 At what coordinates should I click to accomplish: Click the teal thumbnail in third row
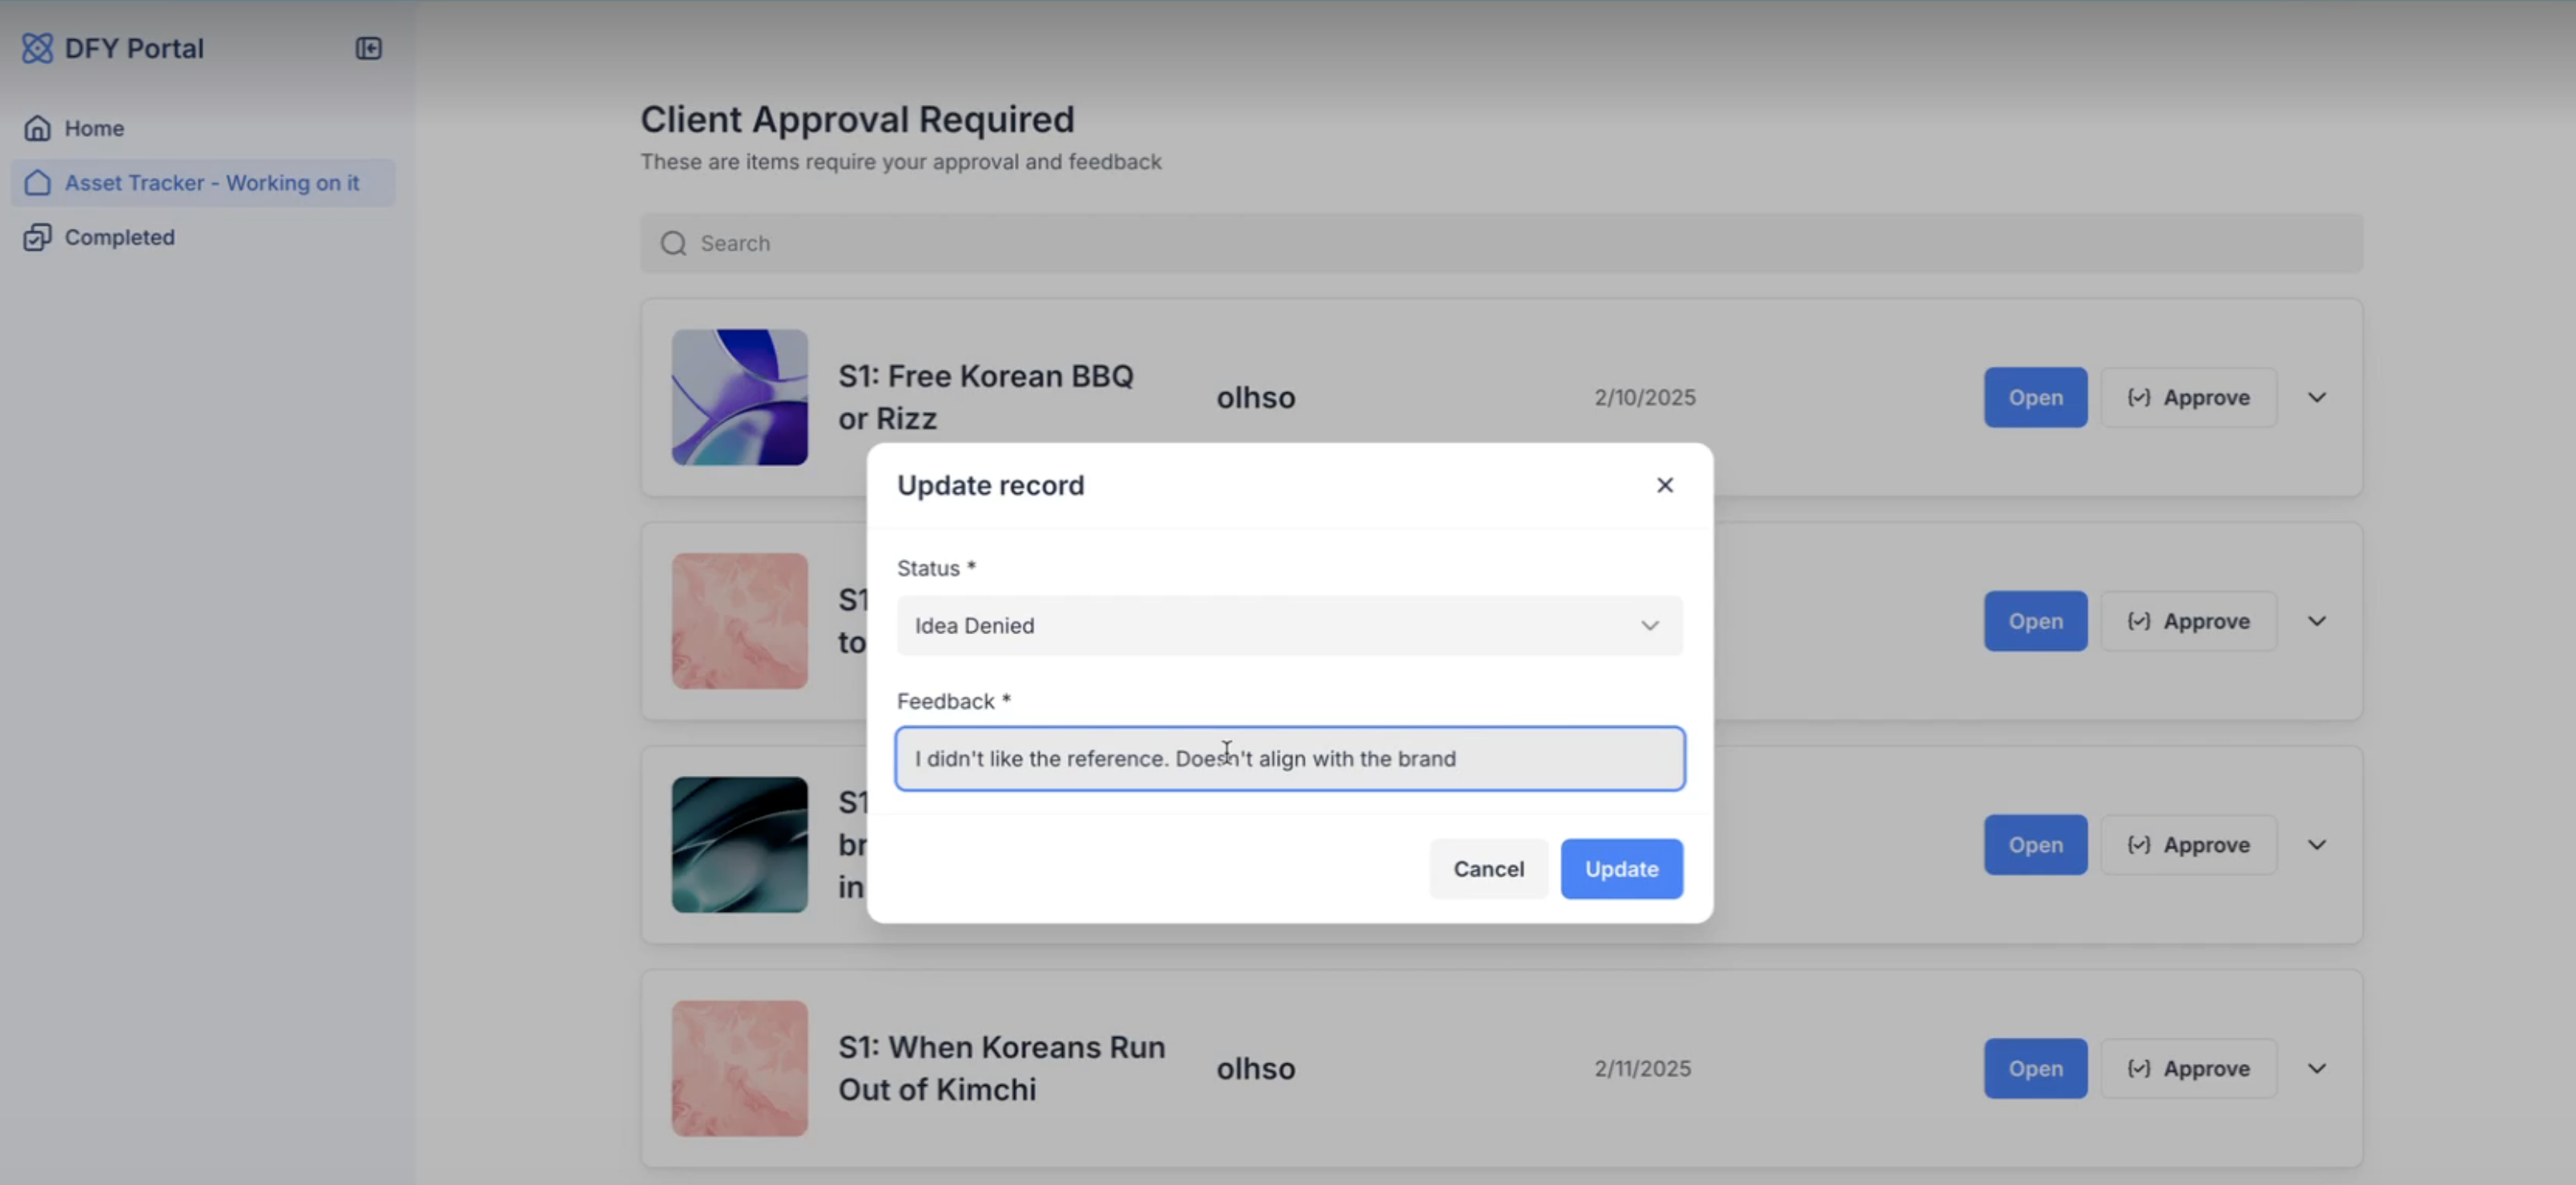pyautogui.click(x=739, y=845)
